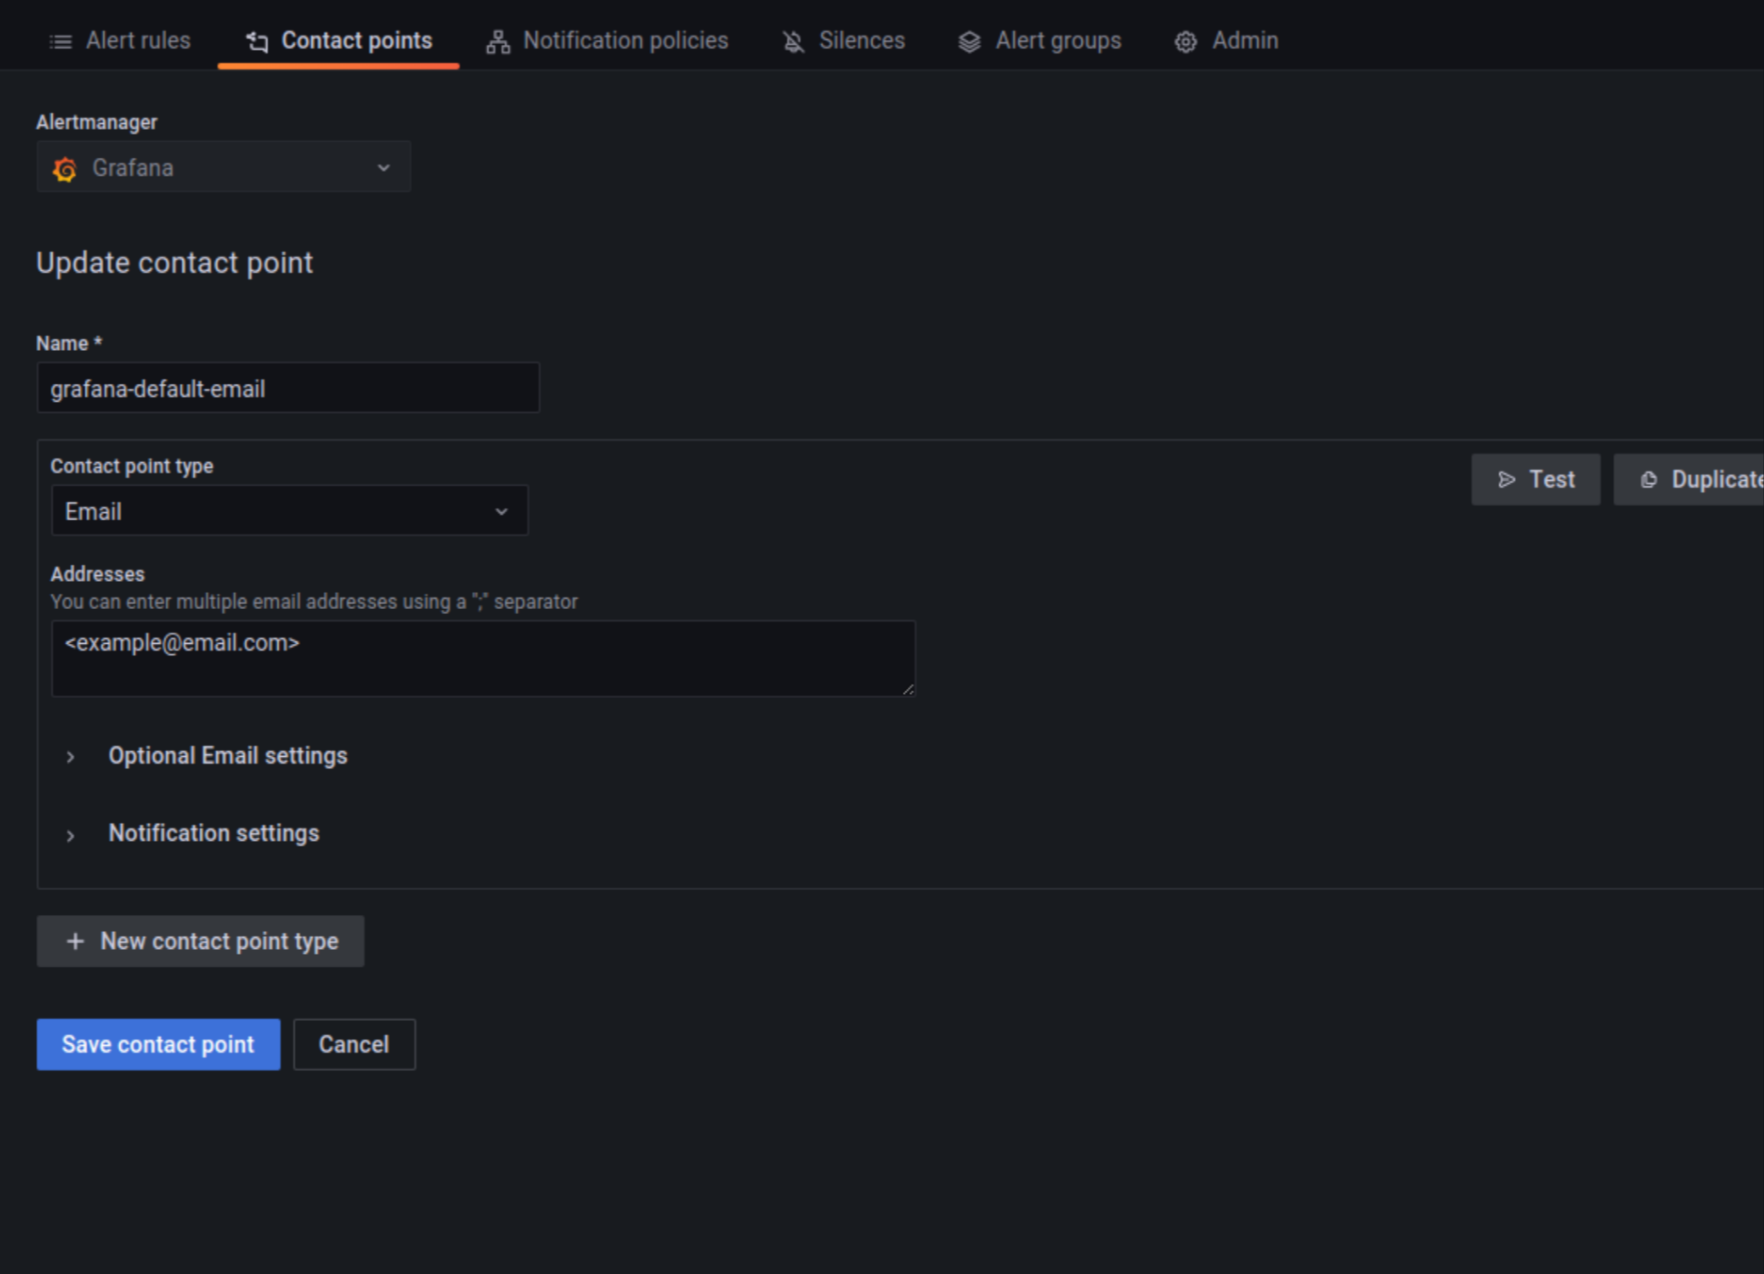Cancel the contact point update
The image size is (1764, 1274).
coord(354,1044)
